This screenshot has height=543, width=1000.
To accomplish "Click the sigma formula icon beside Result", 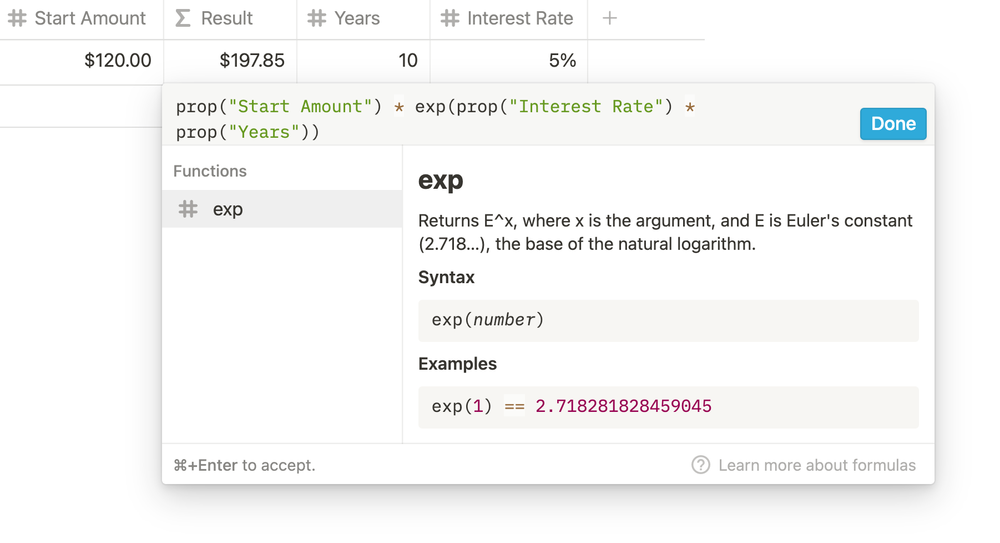I will tap(183, 18).
